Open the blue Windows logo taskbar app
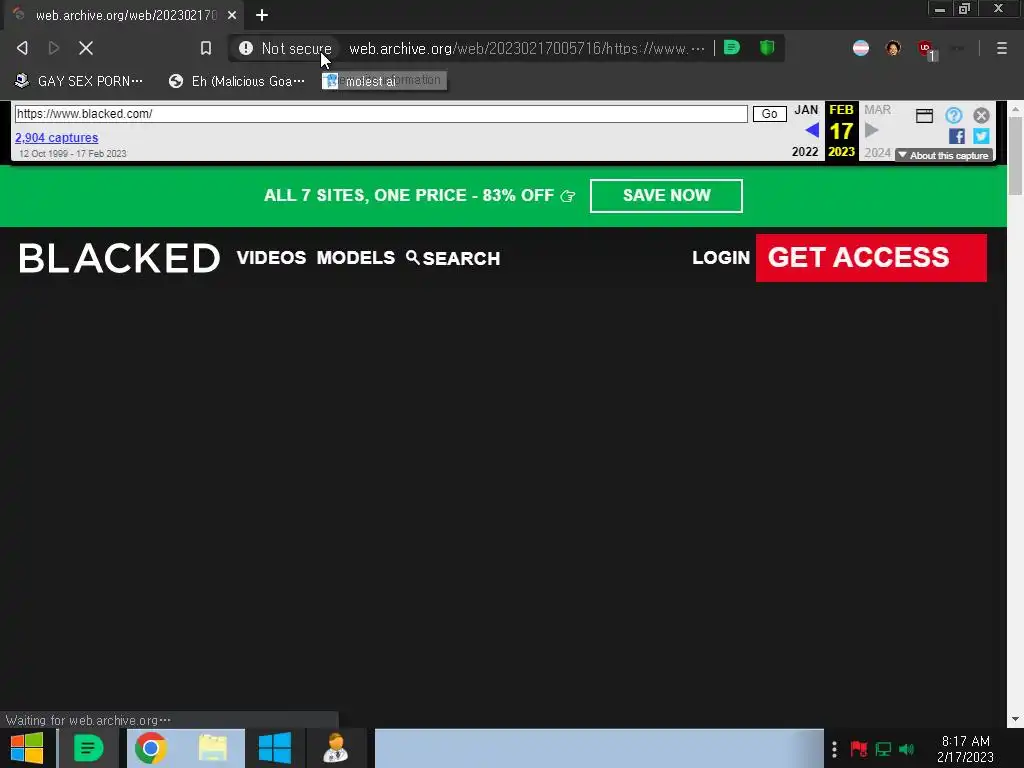 [x=275, y=748]
